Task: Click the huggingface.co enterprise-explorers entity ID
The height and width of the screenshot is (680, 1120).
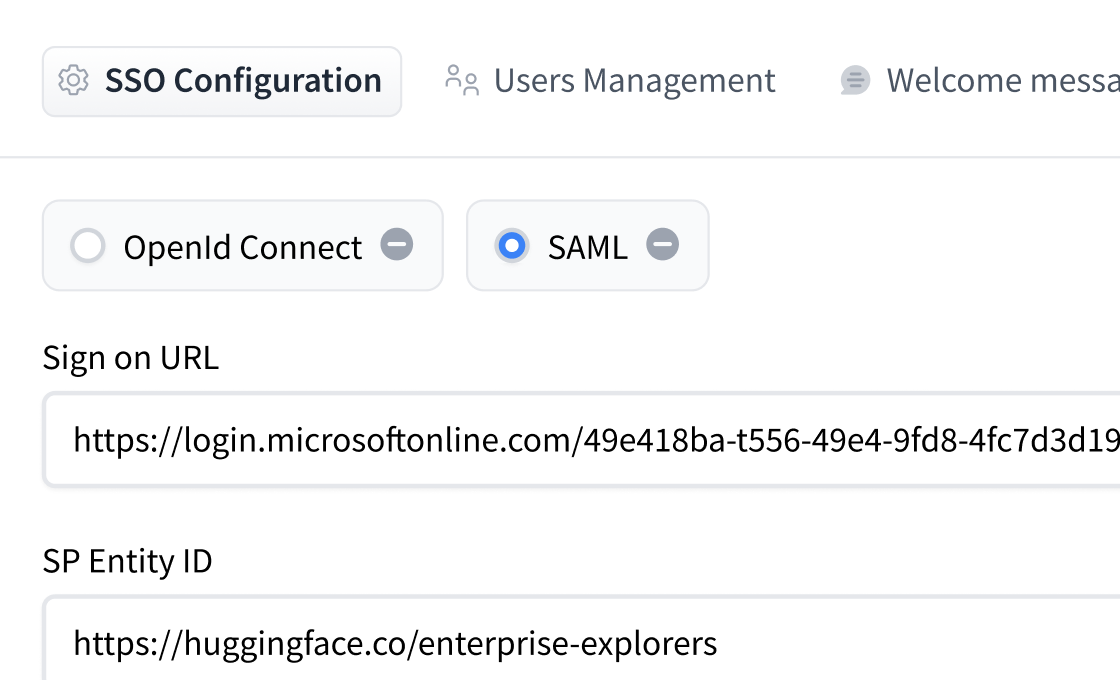Action: coord(394,644)
